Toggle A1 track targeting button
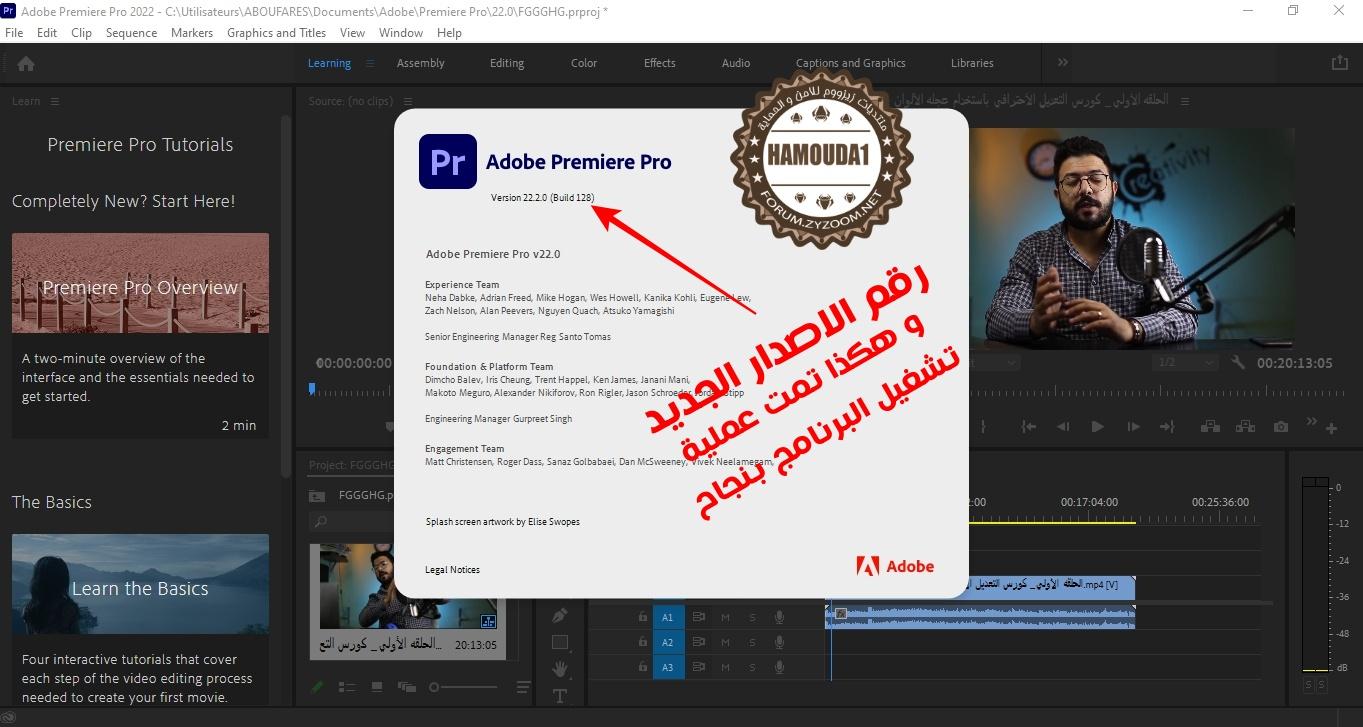1363x727 pixels. click(x=669, y=617)
